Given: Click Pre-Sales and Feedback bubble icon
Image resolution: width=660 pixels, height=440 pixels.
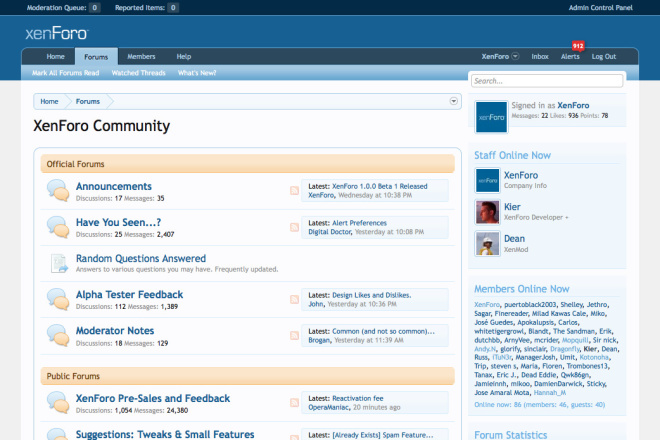Looking at the screenshot, I should click(x=58, y=403).
